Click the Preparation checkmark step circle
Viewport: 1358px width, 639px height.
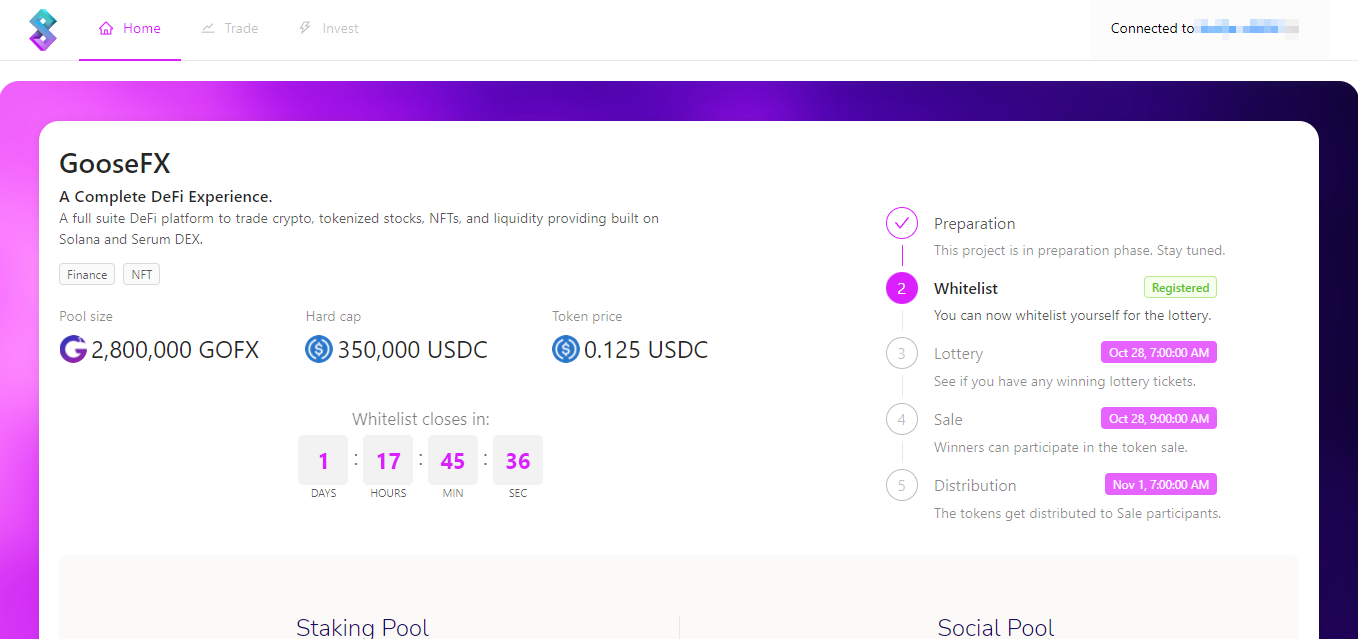[x=902, y=223]
